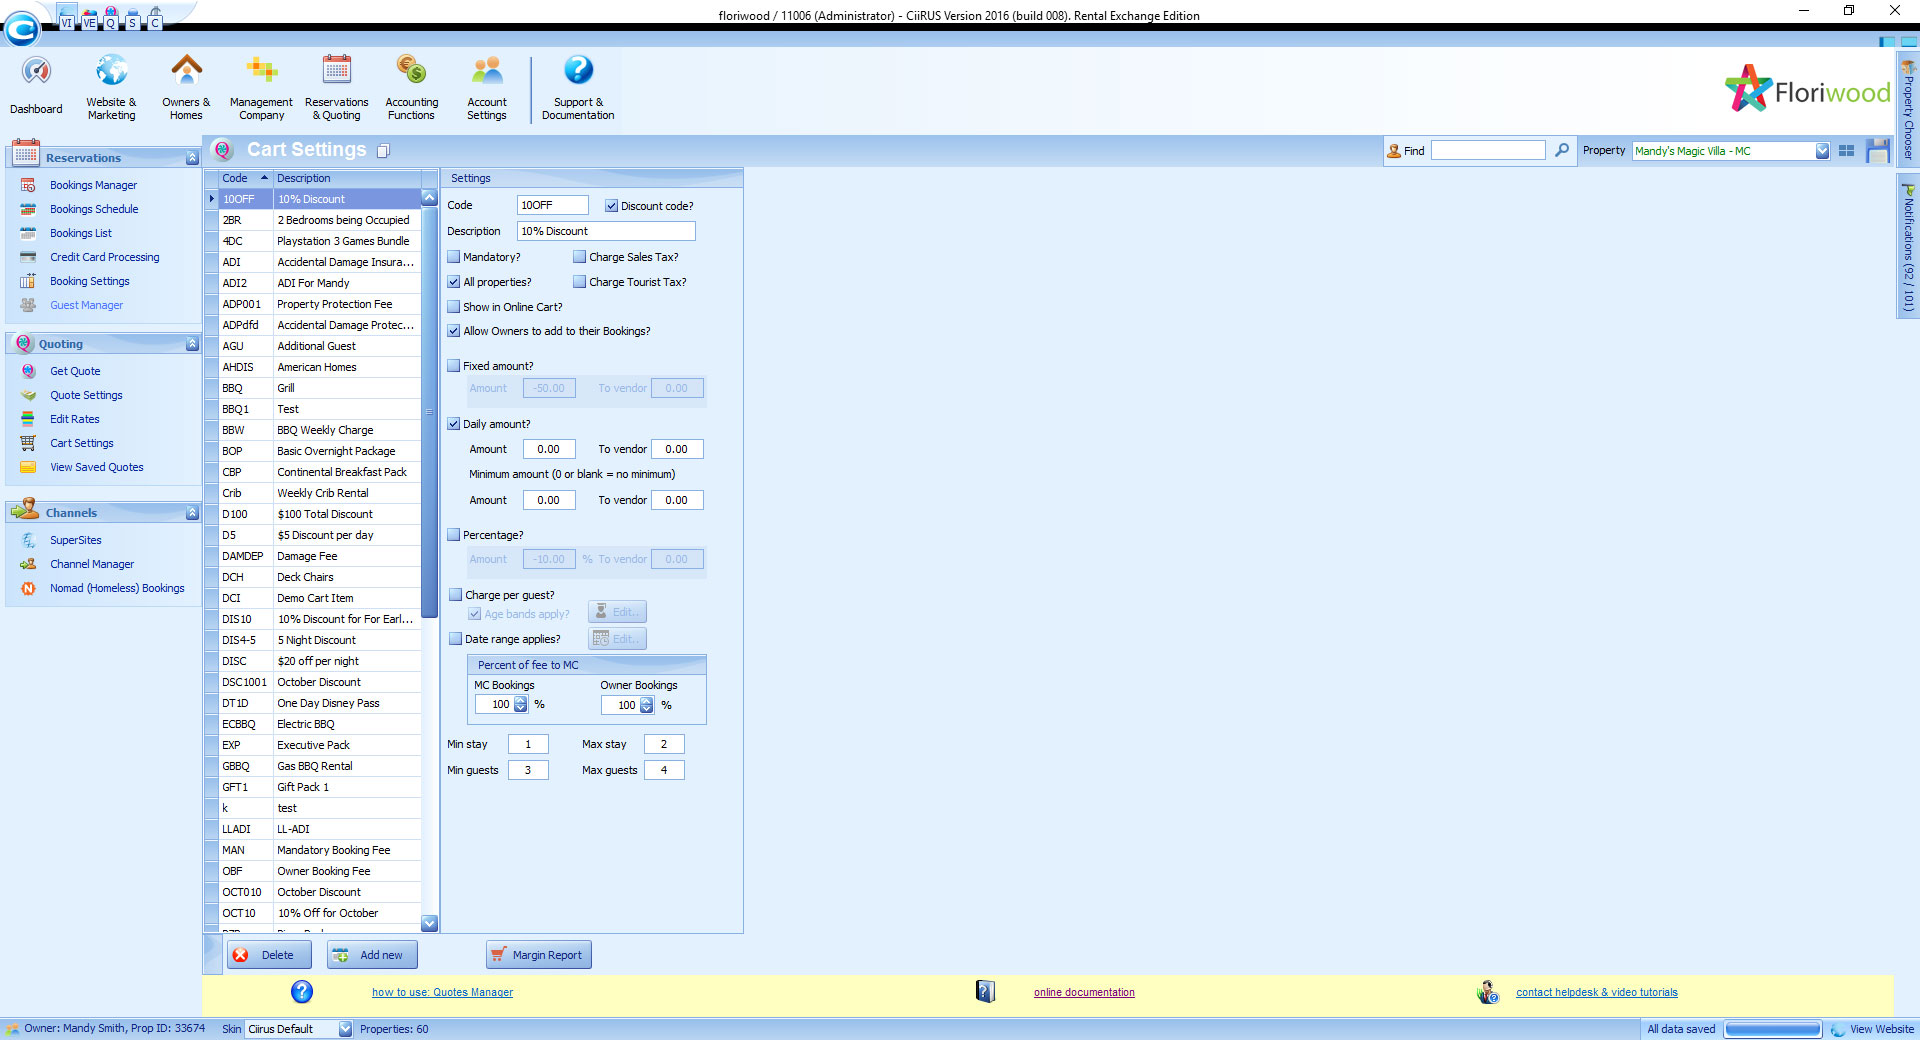Click the Find magnifier search icon
This screenshot has width=1920, height=1040.
click(1562, 150)
